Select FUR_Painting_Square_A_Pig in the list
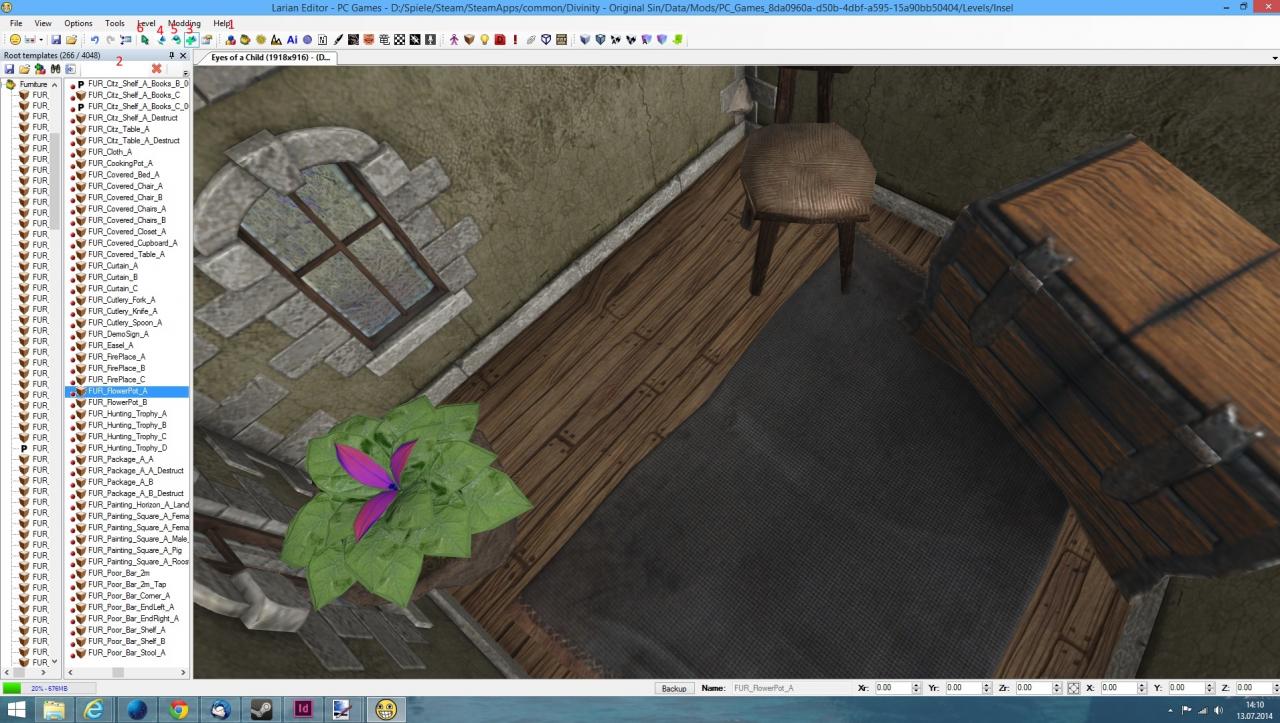The height and width of the screenshot is (723, 1280). click(134, 551)
